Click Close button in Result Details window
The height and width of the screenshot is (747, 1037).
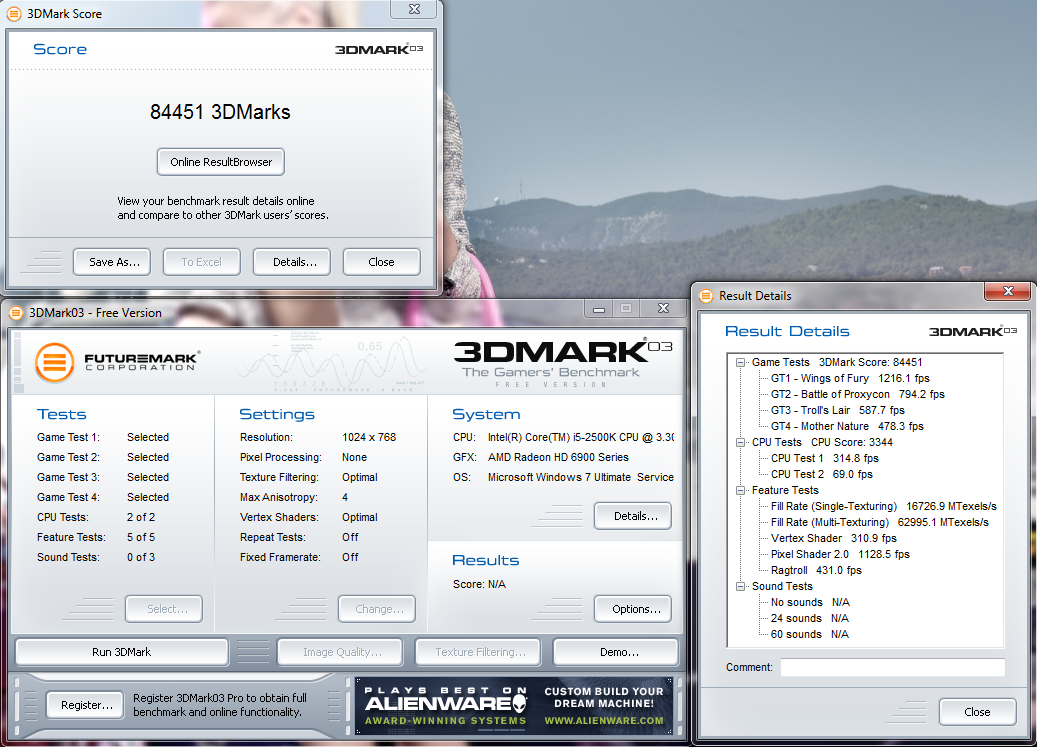tap(977, 712)
